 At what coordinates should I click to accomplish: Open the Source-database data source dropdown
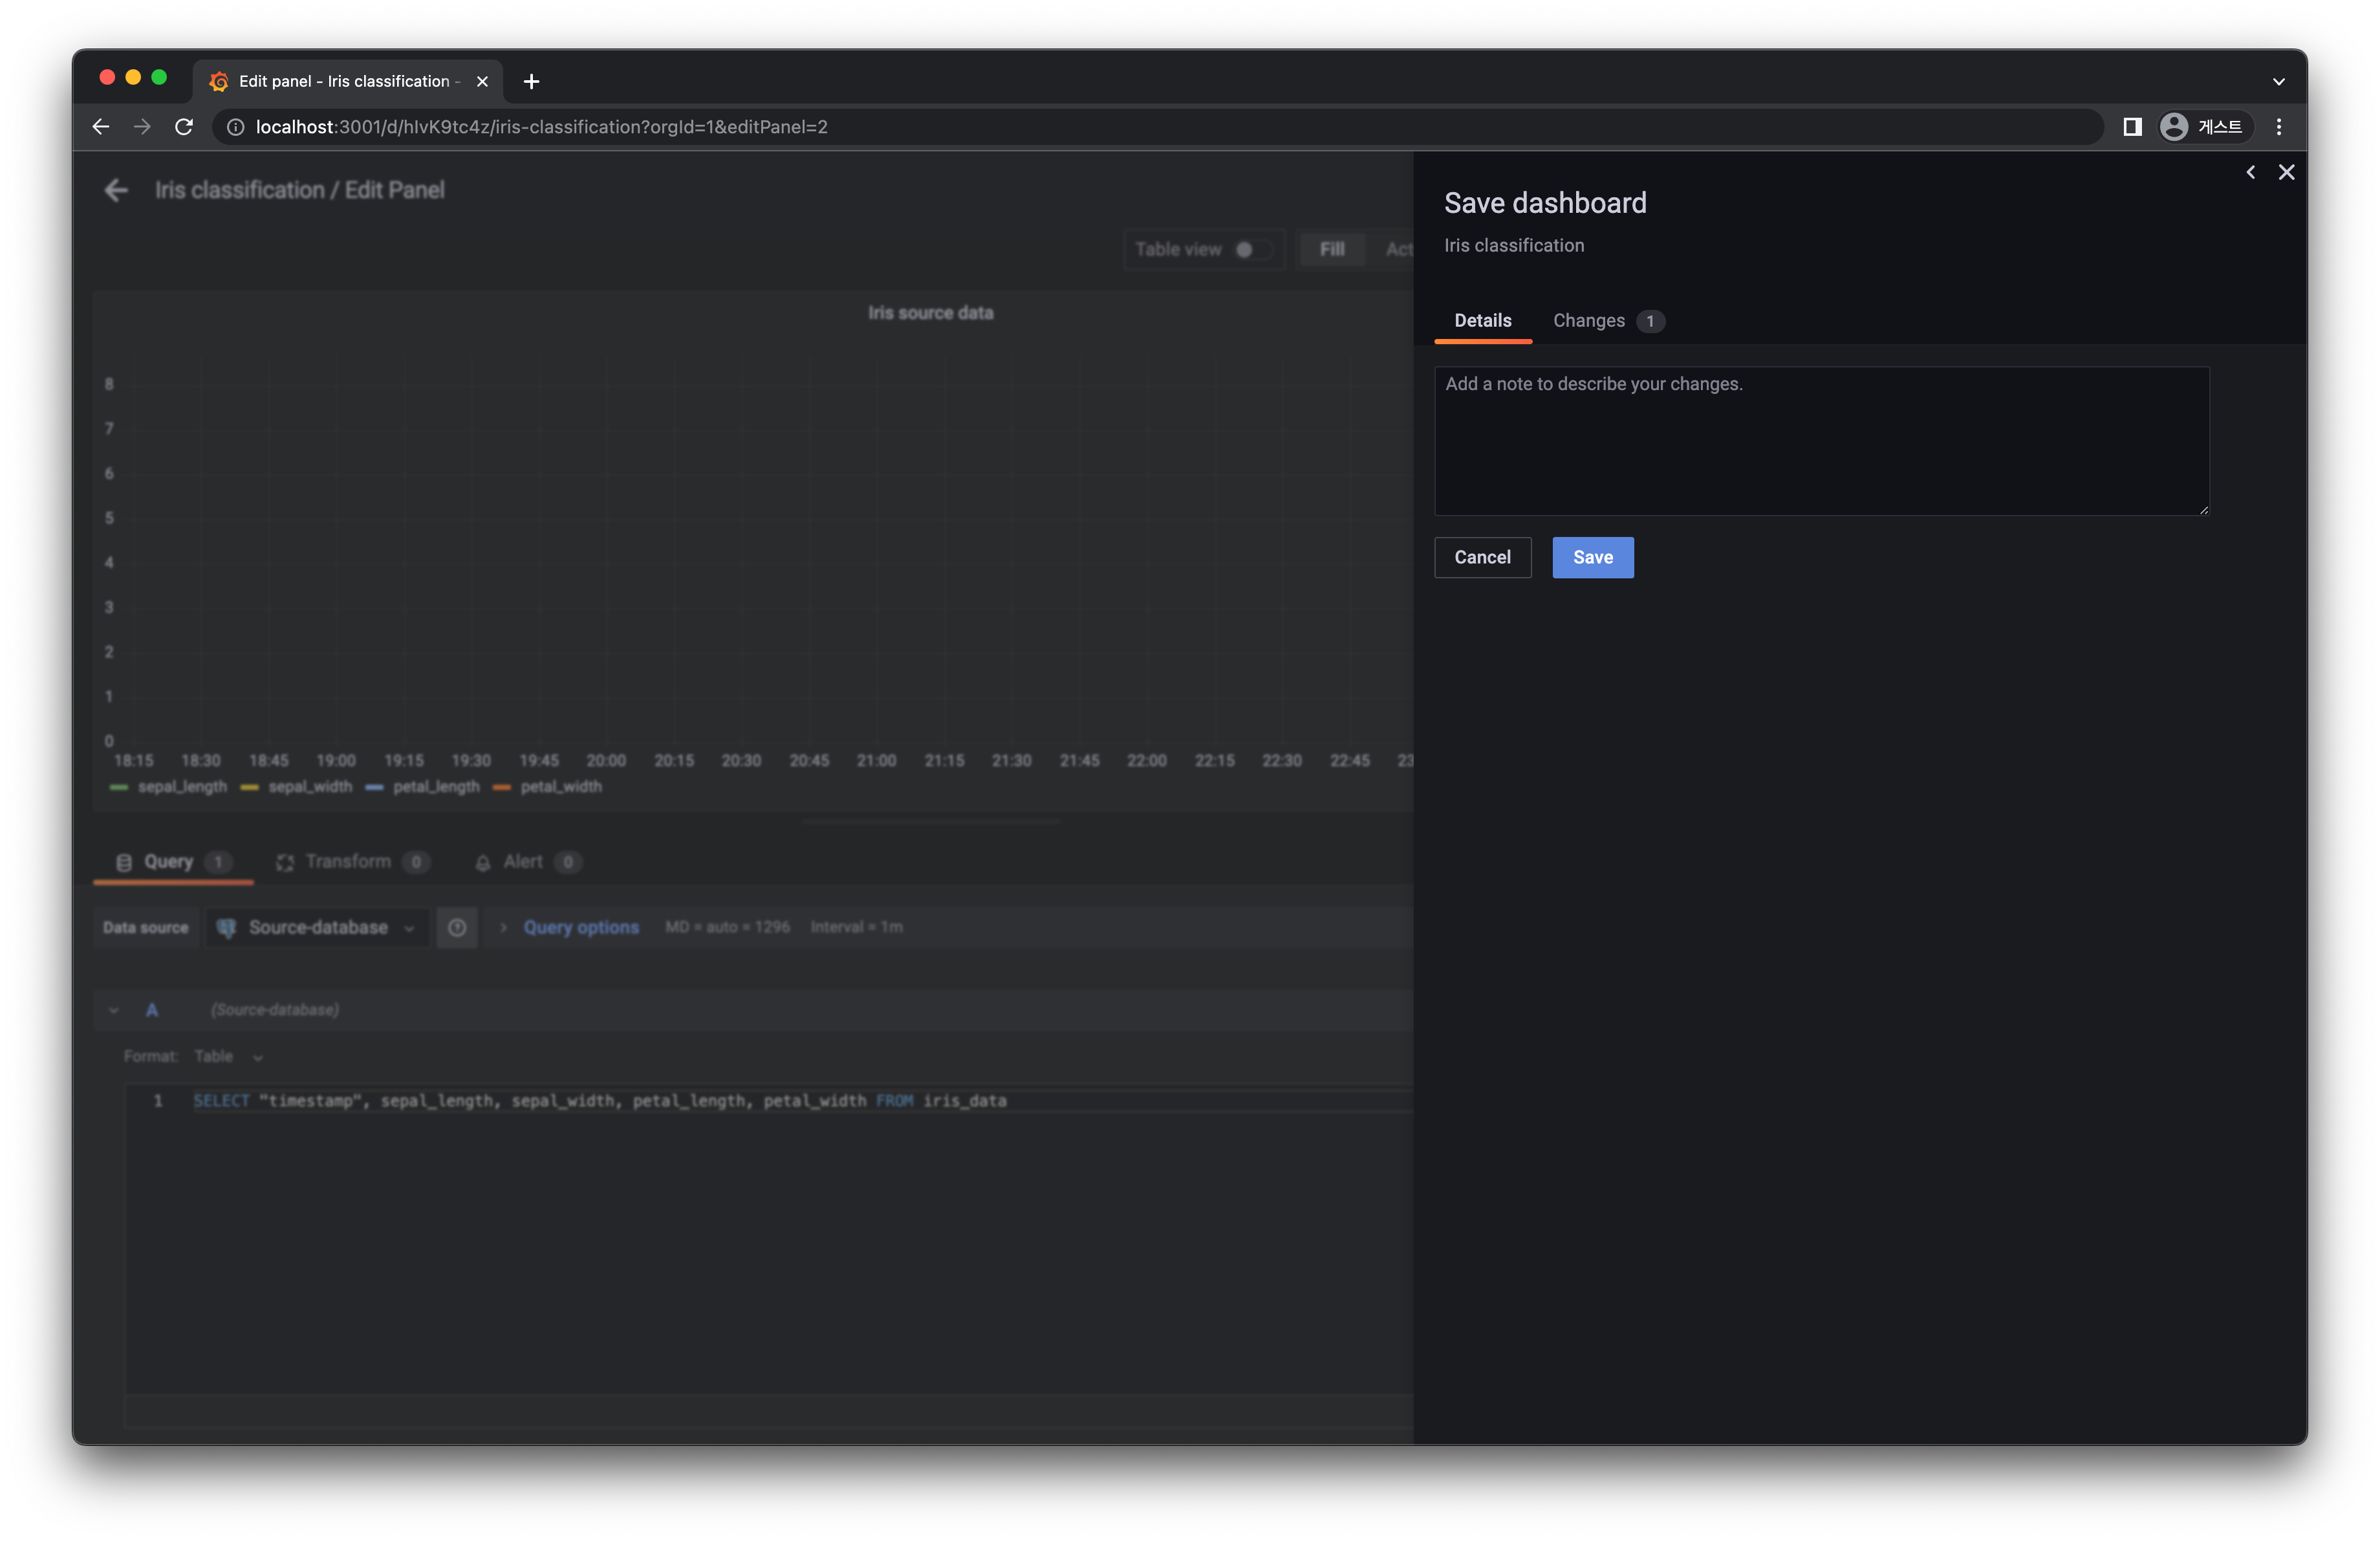(317, 927)
